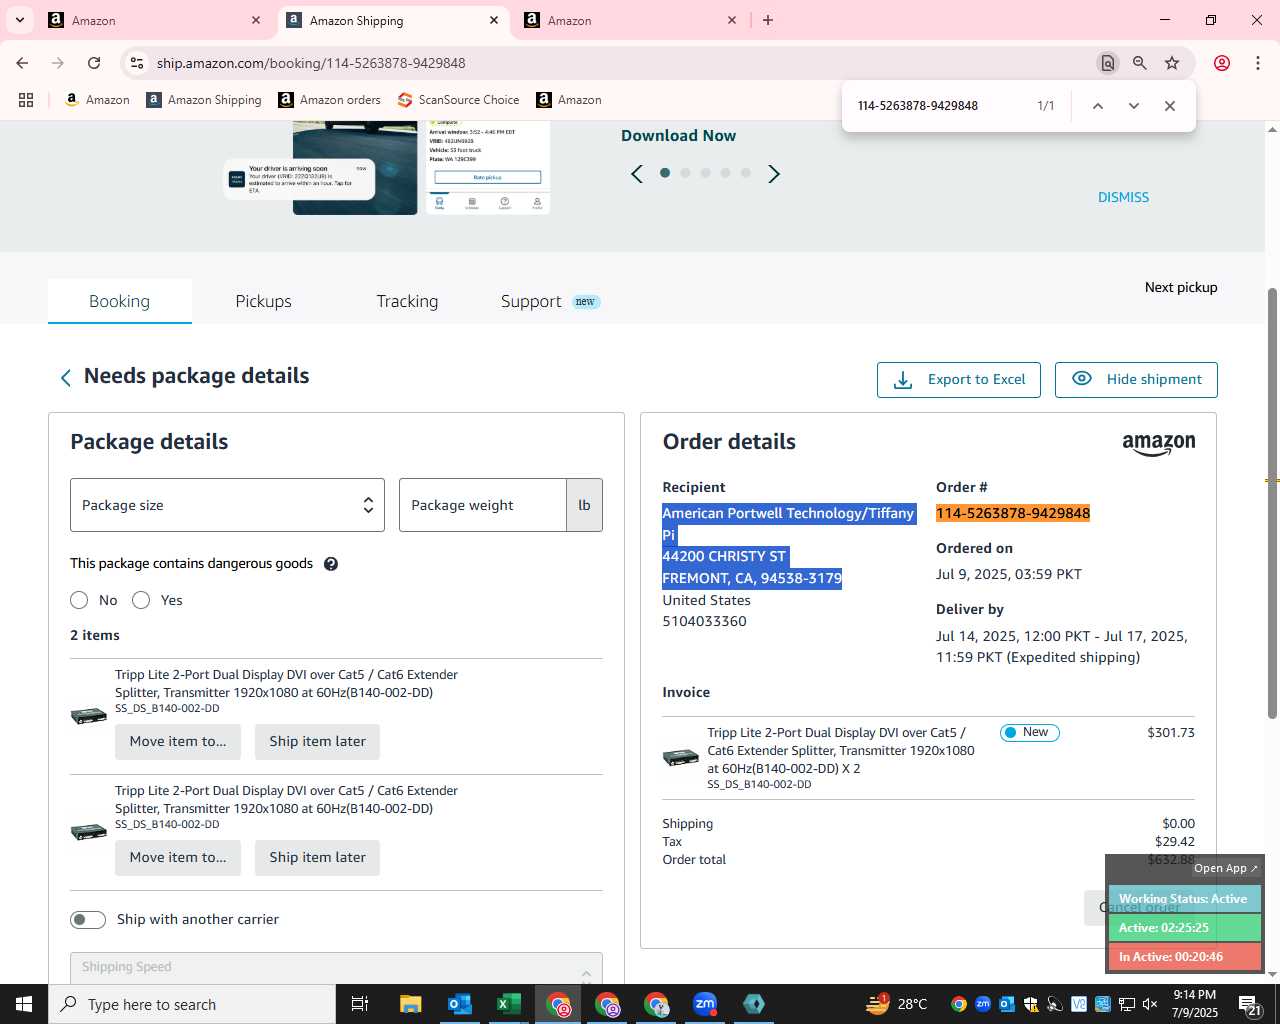Open the bookmarks apps grid icon

pos(26,100)
